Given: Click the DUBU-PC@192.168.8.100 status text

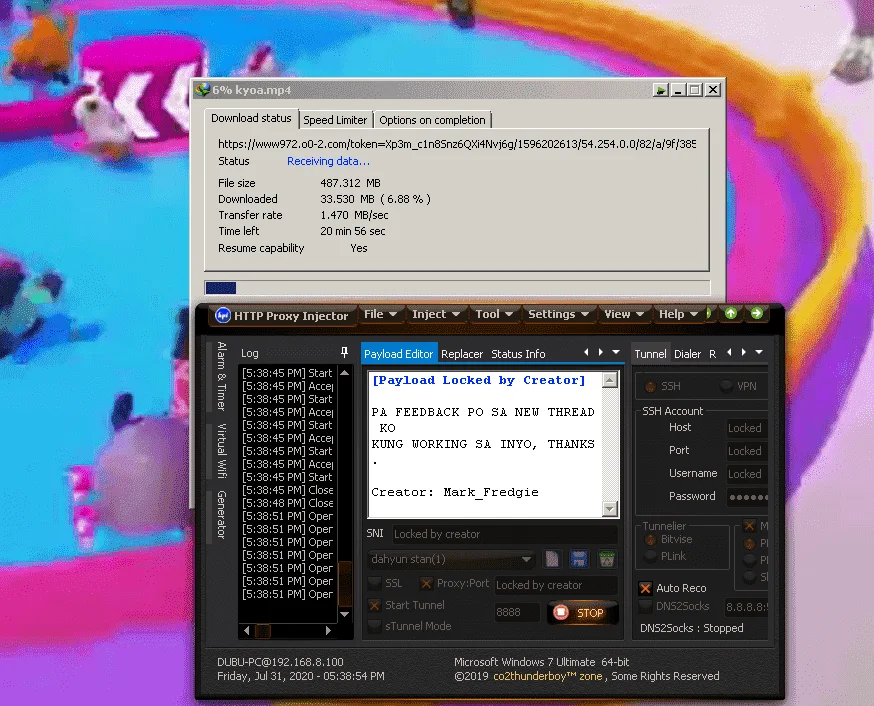Looking at the screenshot, I should pos(280,662).
